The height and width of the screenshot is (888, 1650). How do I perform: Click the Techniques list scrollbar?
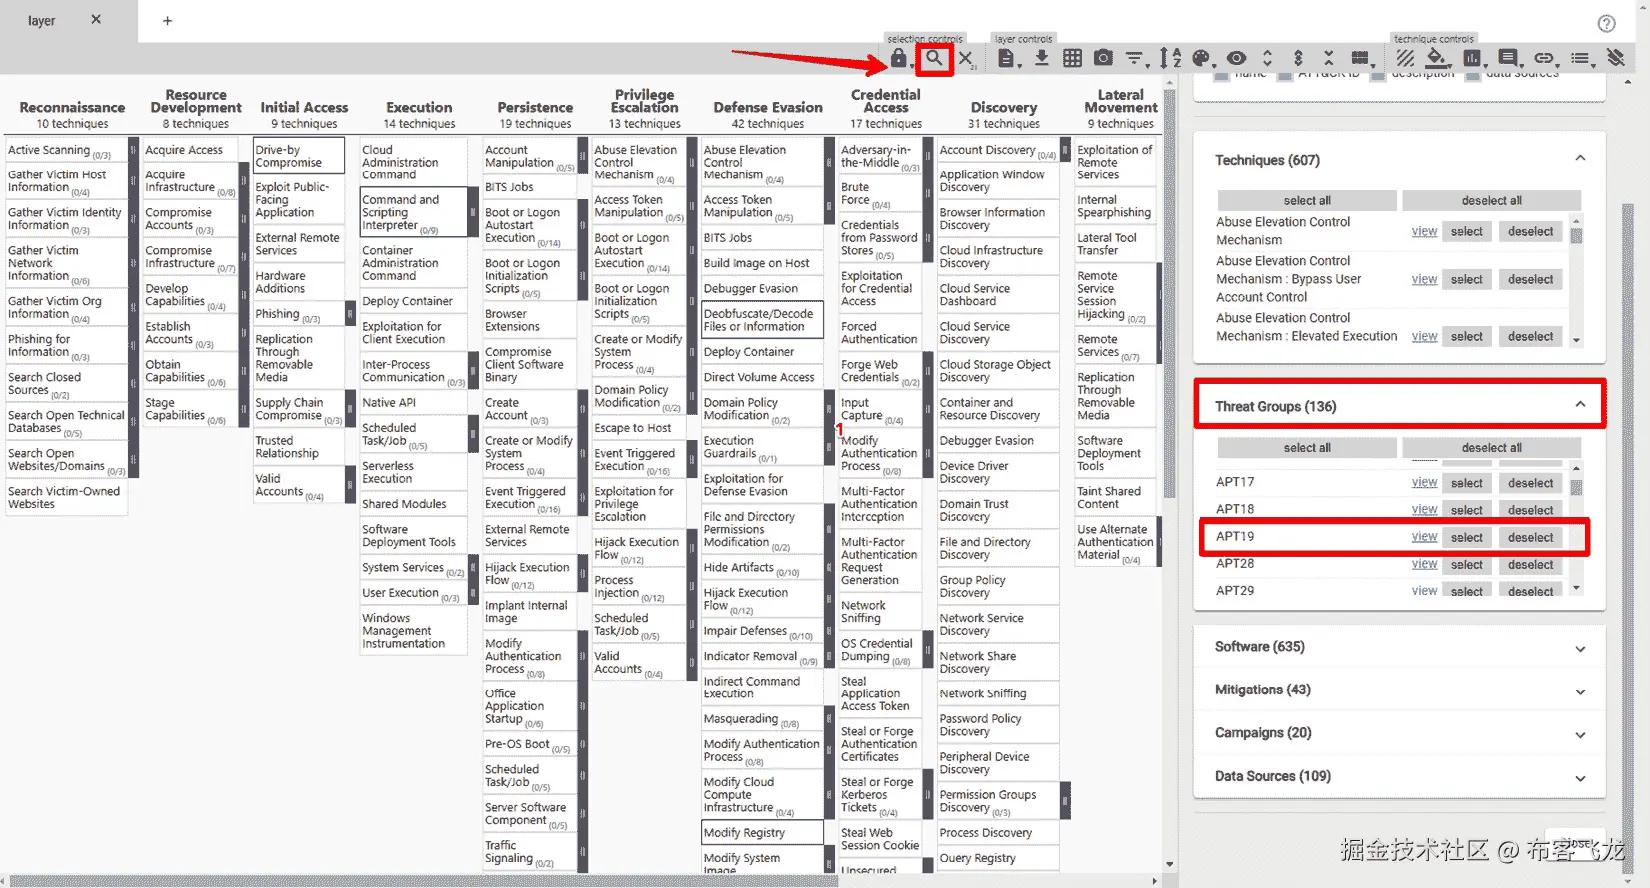pos(1577,236)
